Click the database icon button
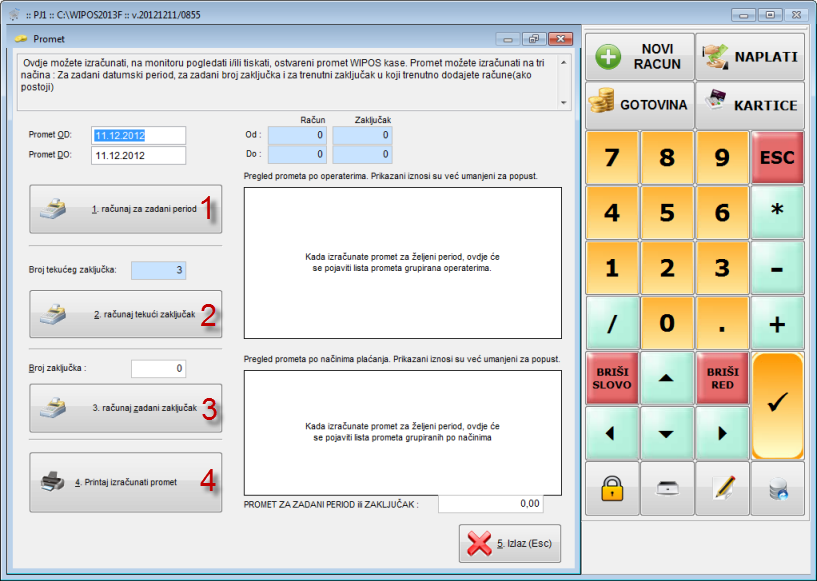The width and height of the screenshot is (817, 581). 777,488
